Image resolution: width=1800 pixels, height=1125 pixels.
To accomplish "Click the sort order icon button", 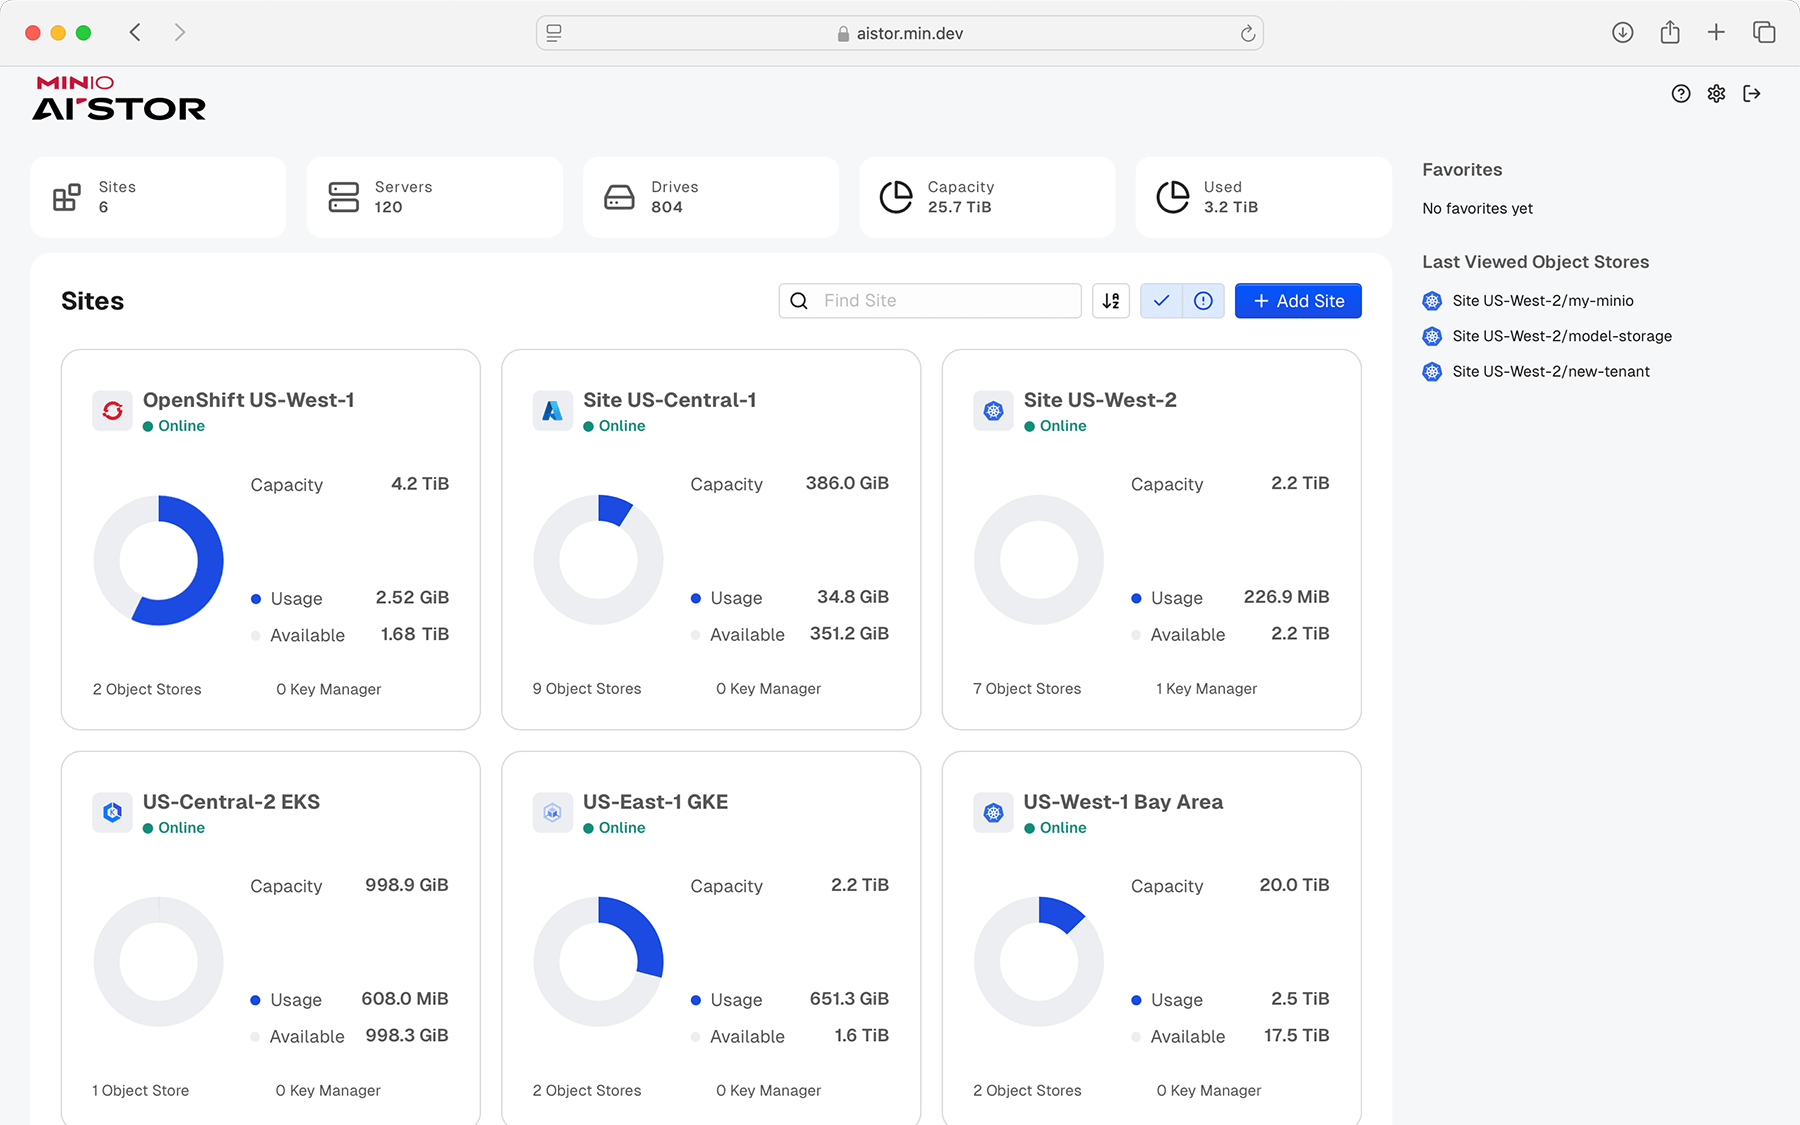I will pyautogui.click(x=1111, y=301).
